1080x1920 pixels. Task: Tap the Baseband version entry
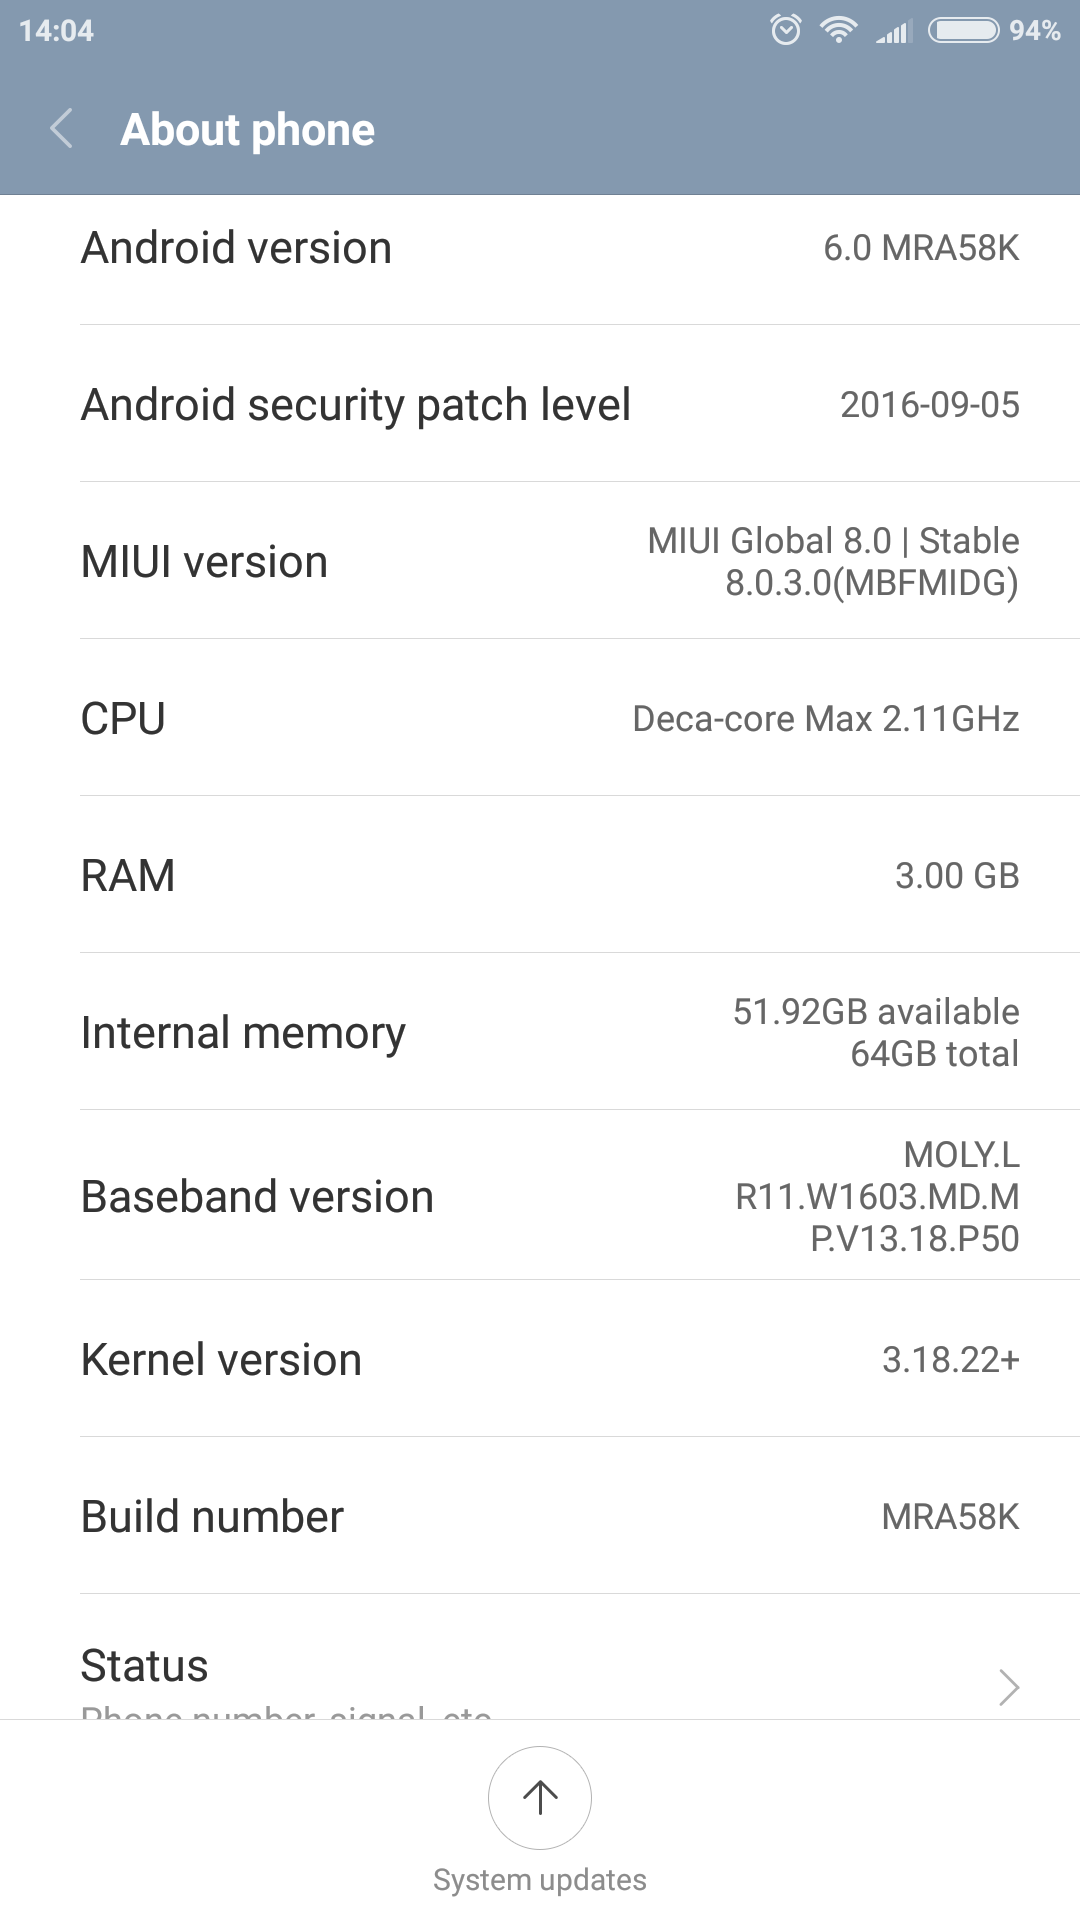540,1197
